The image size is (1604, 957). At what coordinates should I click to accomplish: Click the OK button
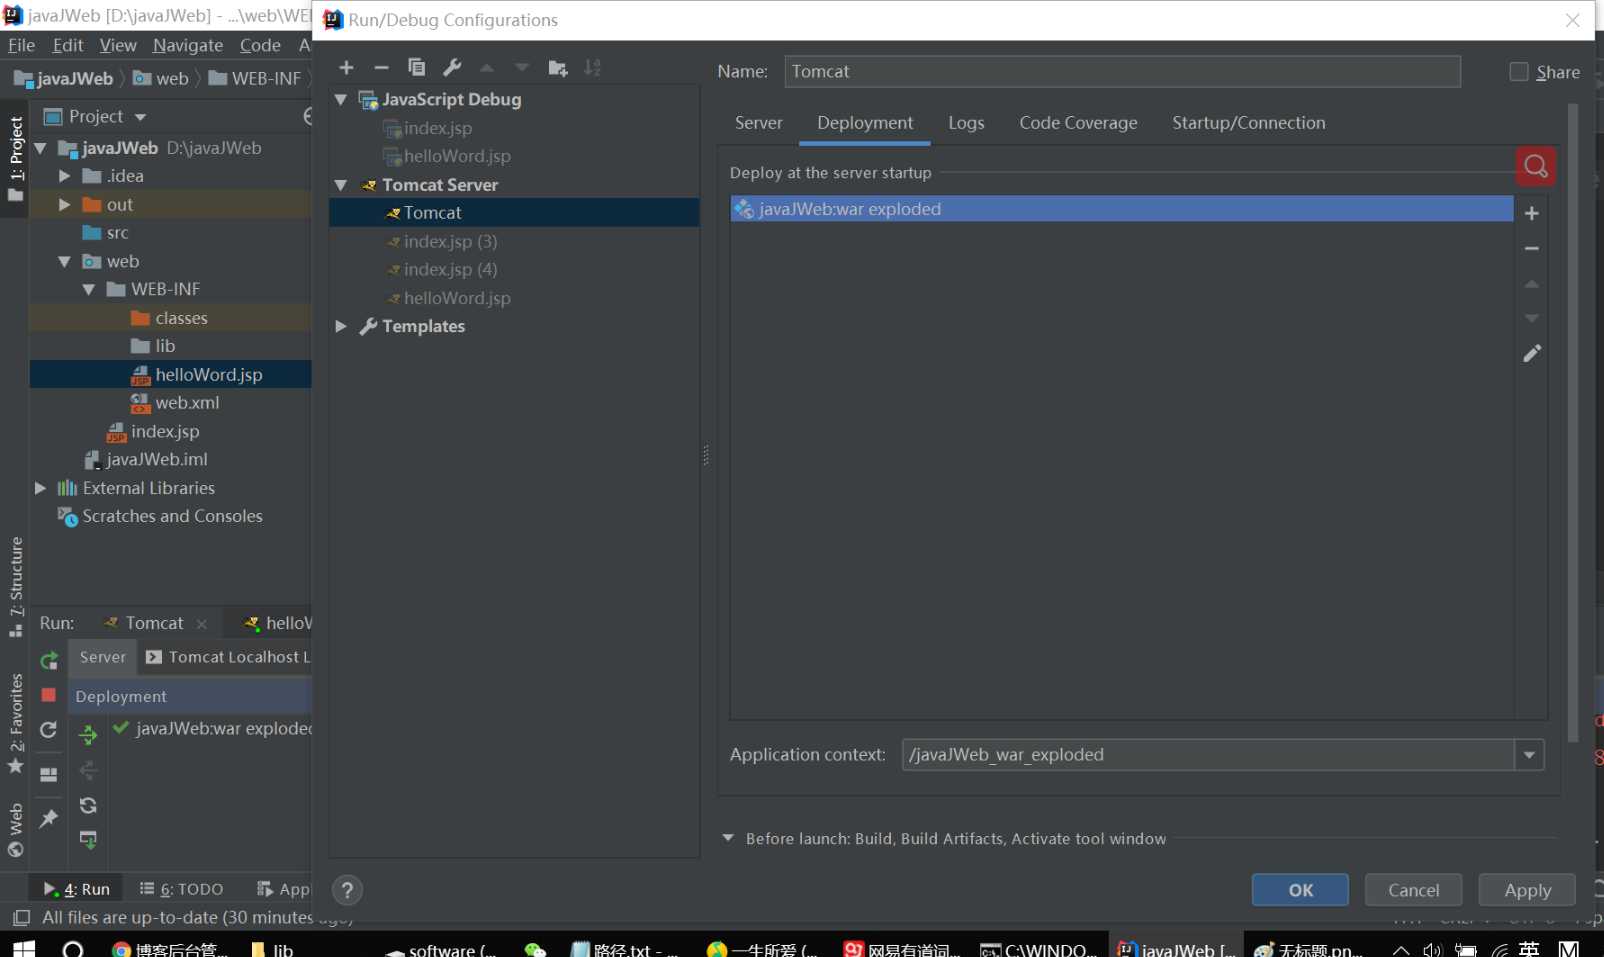click(1300, 890)
